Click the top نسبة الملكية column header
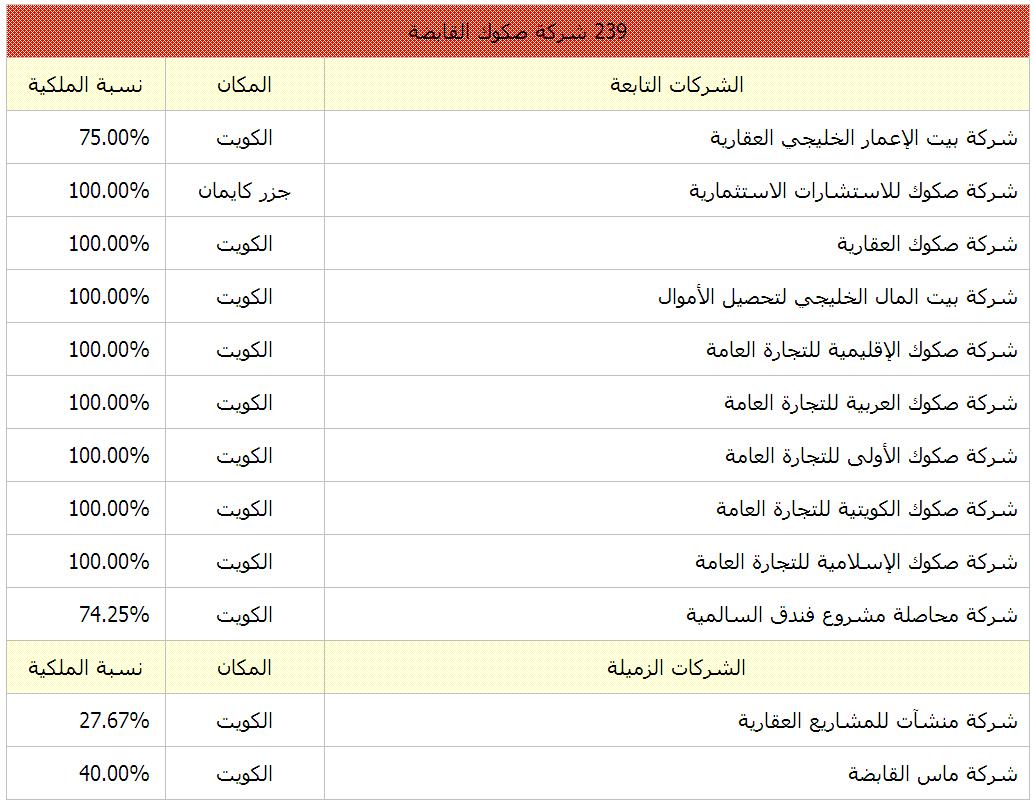The width and height of the screenshot is (1033, 803). point(85,85)
